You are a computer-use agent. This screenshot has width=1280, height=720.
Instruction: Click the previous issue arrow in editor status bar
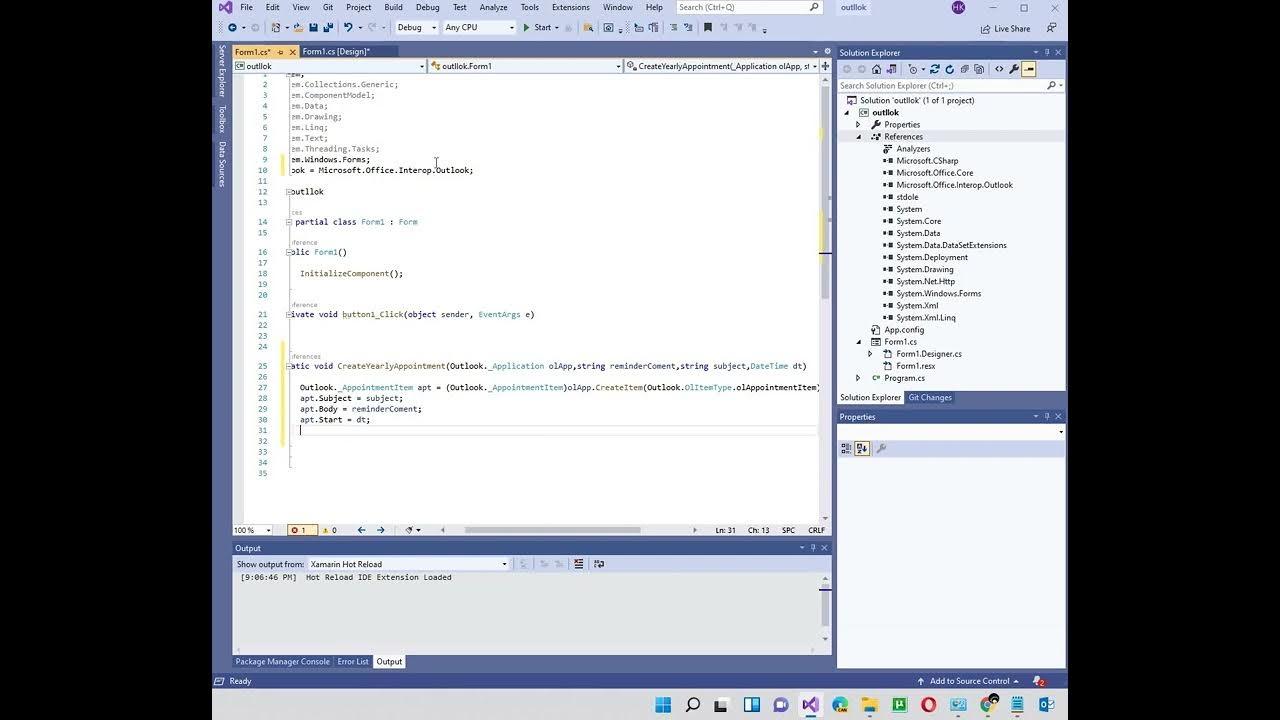pos(361,530)
